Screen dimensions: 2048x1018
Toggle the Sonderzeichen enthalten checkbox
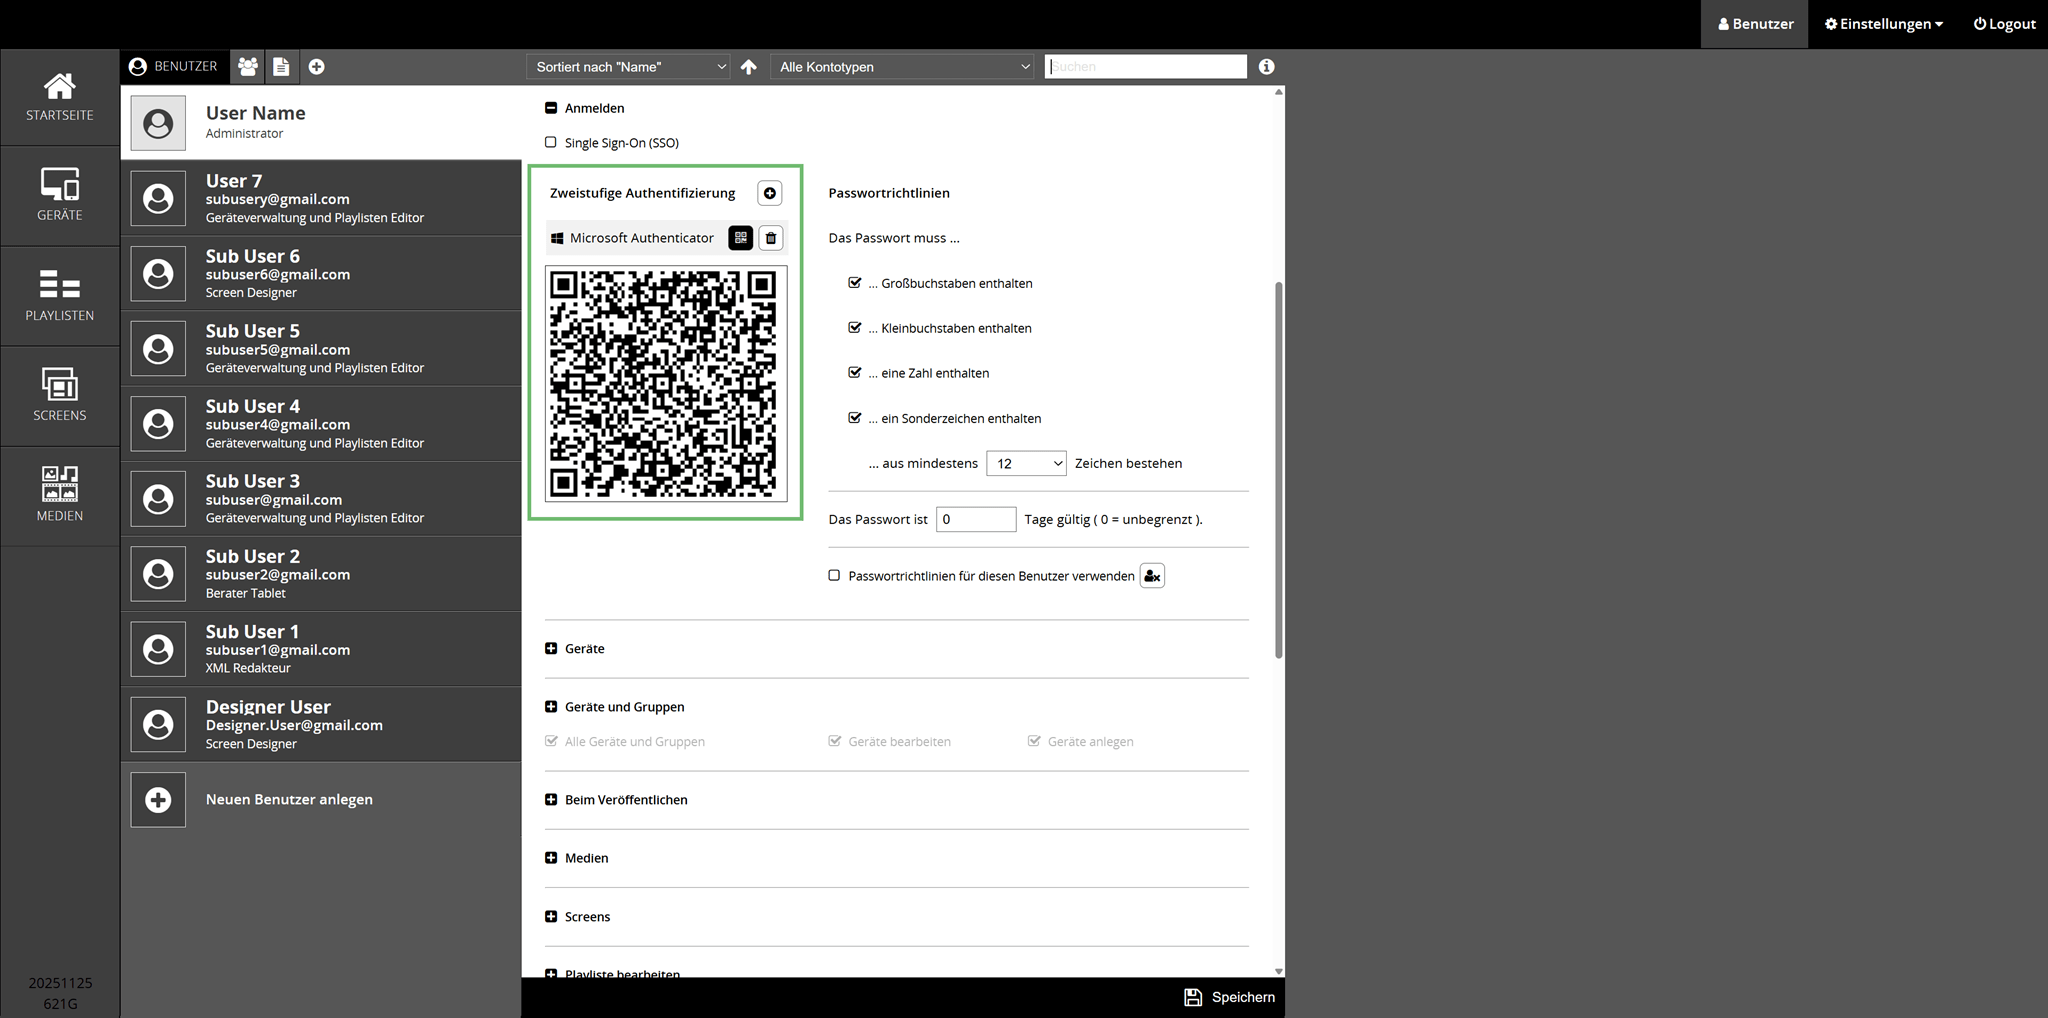(854, 418)
